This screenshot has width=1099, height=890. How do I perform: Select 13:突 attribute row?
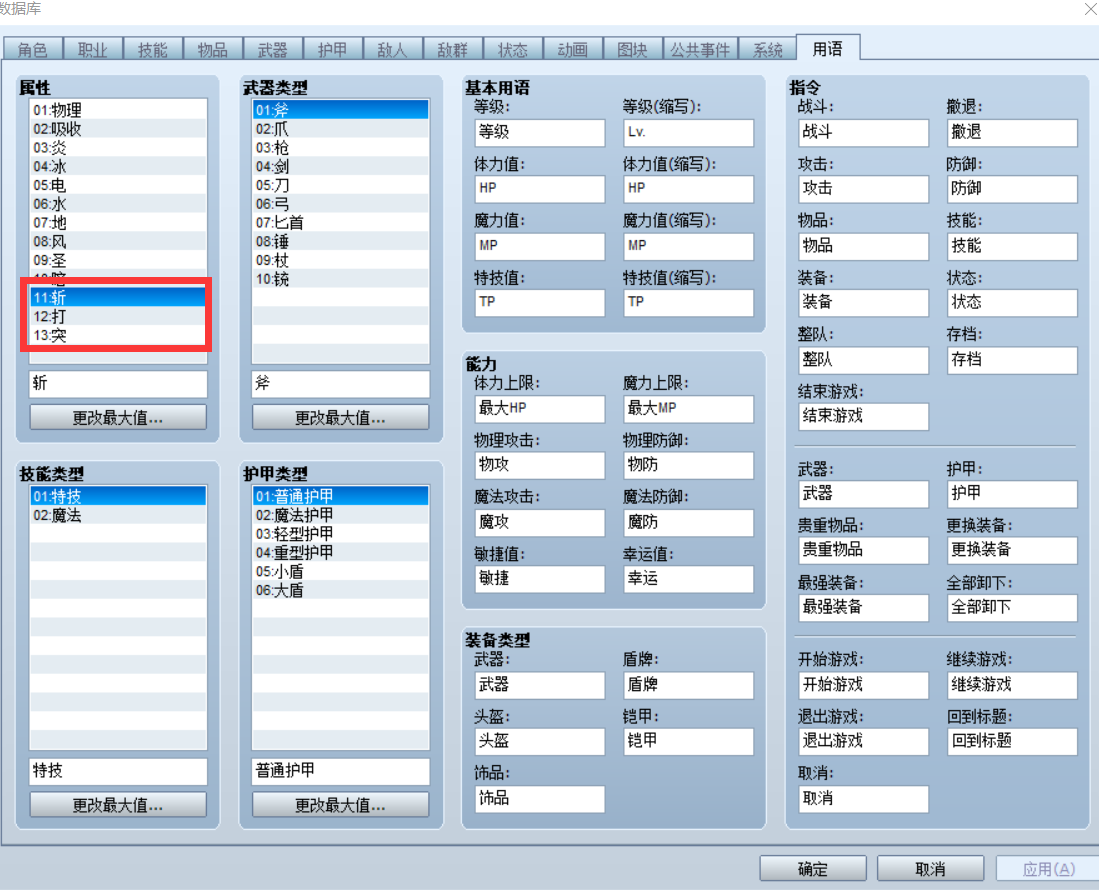point(118,335)
